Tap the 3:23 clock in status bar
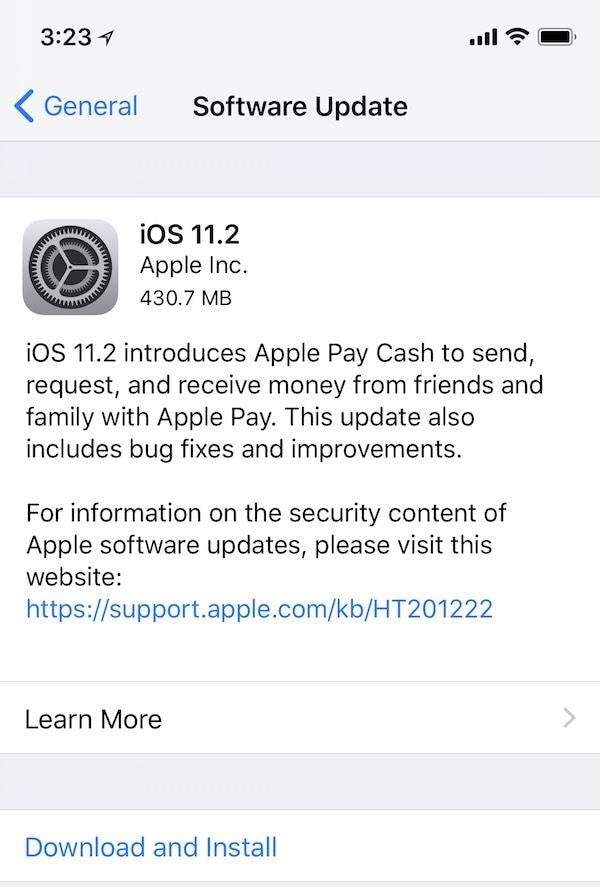600x887 pixels. pos(66,37)
